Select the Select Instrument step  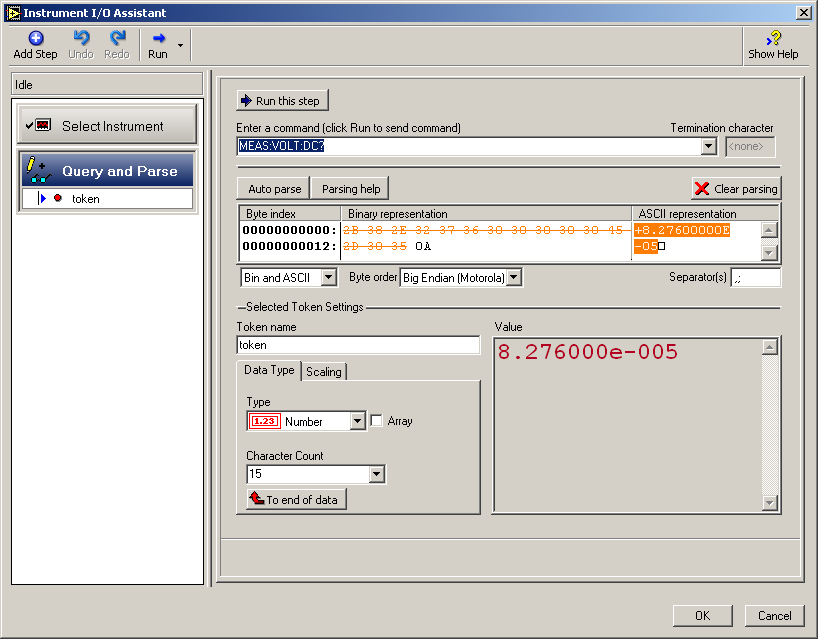(107, 125)
